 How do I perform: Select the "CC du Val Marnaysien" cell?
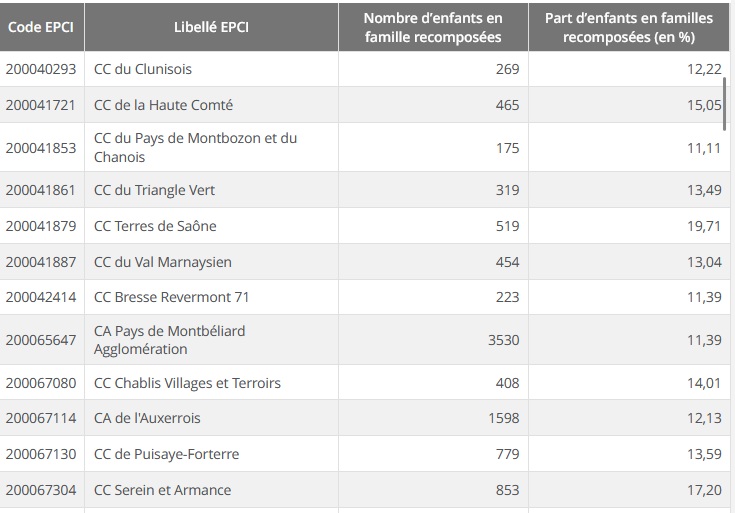tap(162, 262)
